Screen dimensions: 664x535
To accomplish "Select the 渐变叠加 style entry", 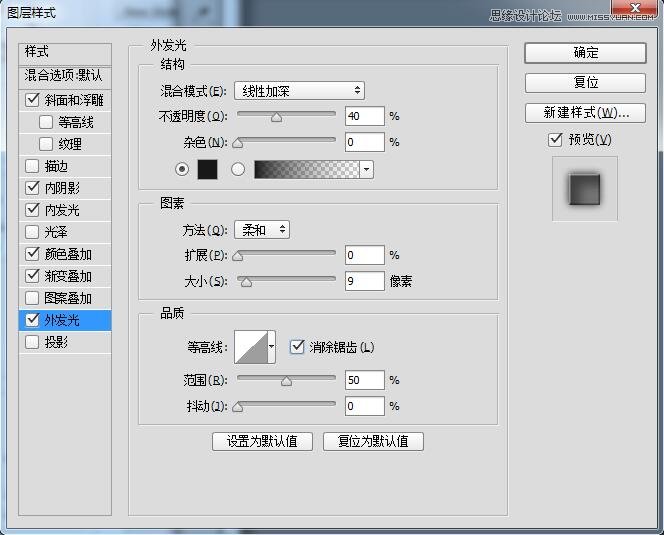I will pos(68,276).
